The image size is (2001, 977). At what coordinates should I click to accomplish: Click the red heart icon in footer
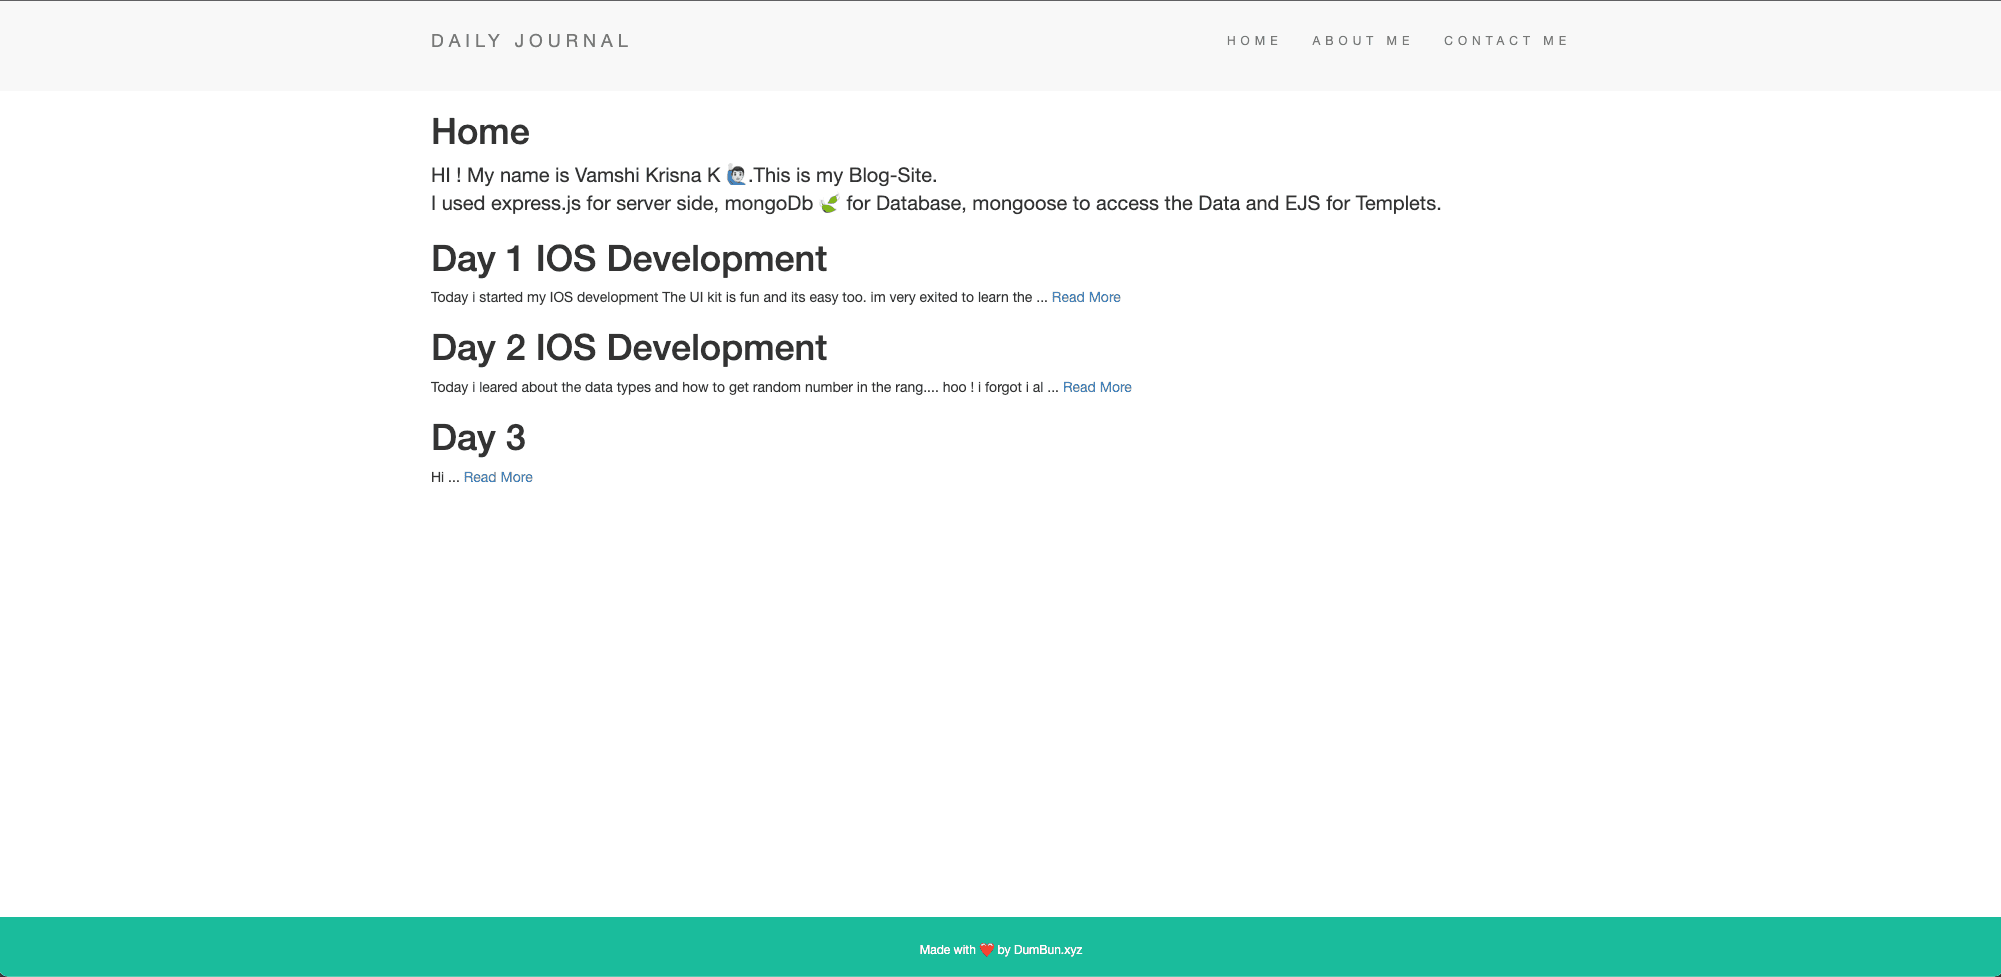[x=986, y=950]
